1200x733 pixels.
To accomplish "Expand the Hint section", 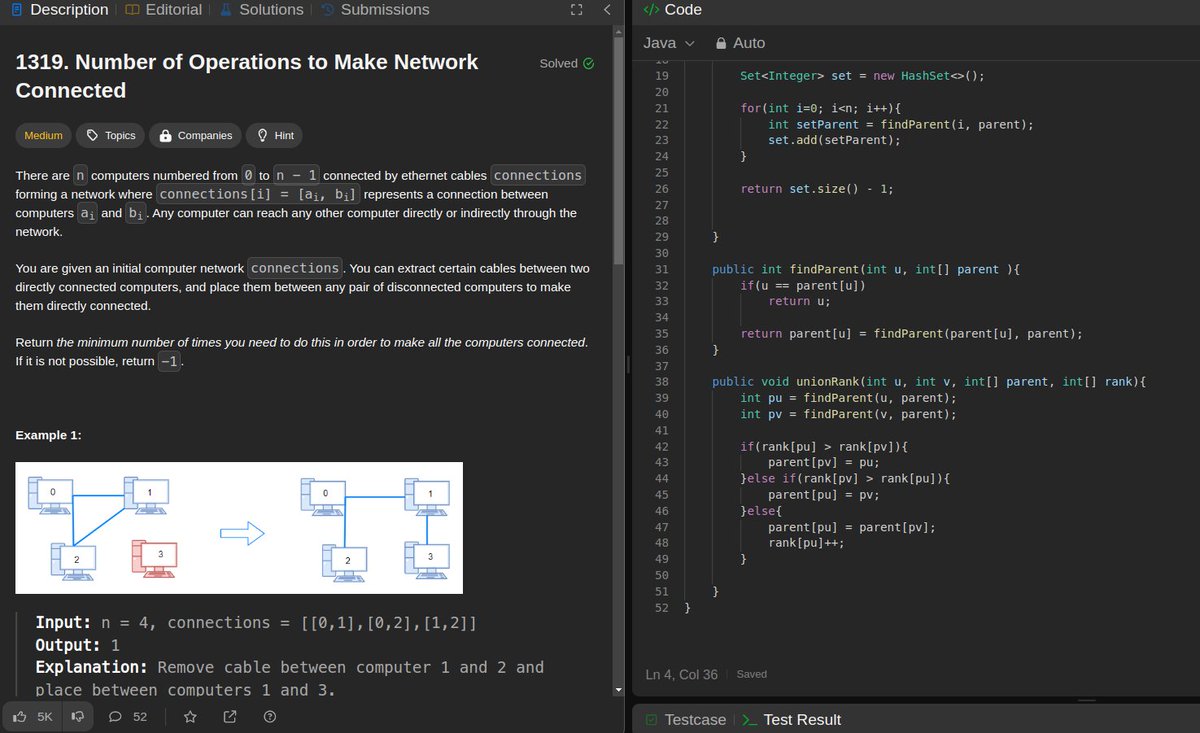I will [x=273, y=135].
